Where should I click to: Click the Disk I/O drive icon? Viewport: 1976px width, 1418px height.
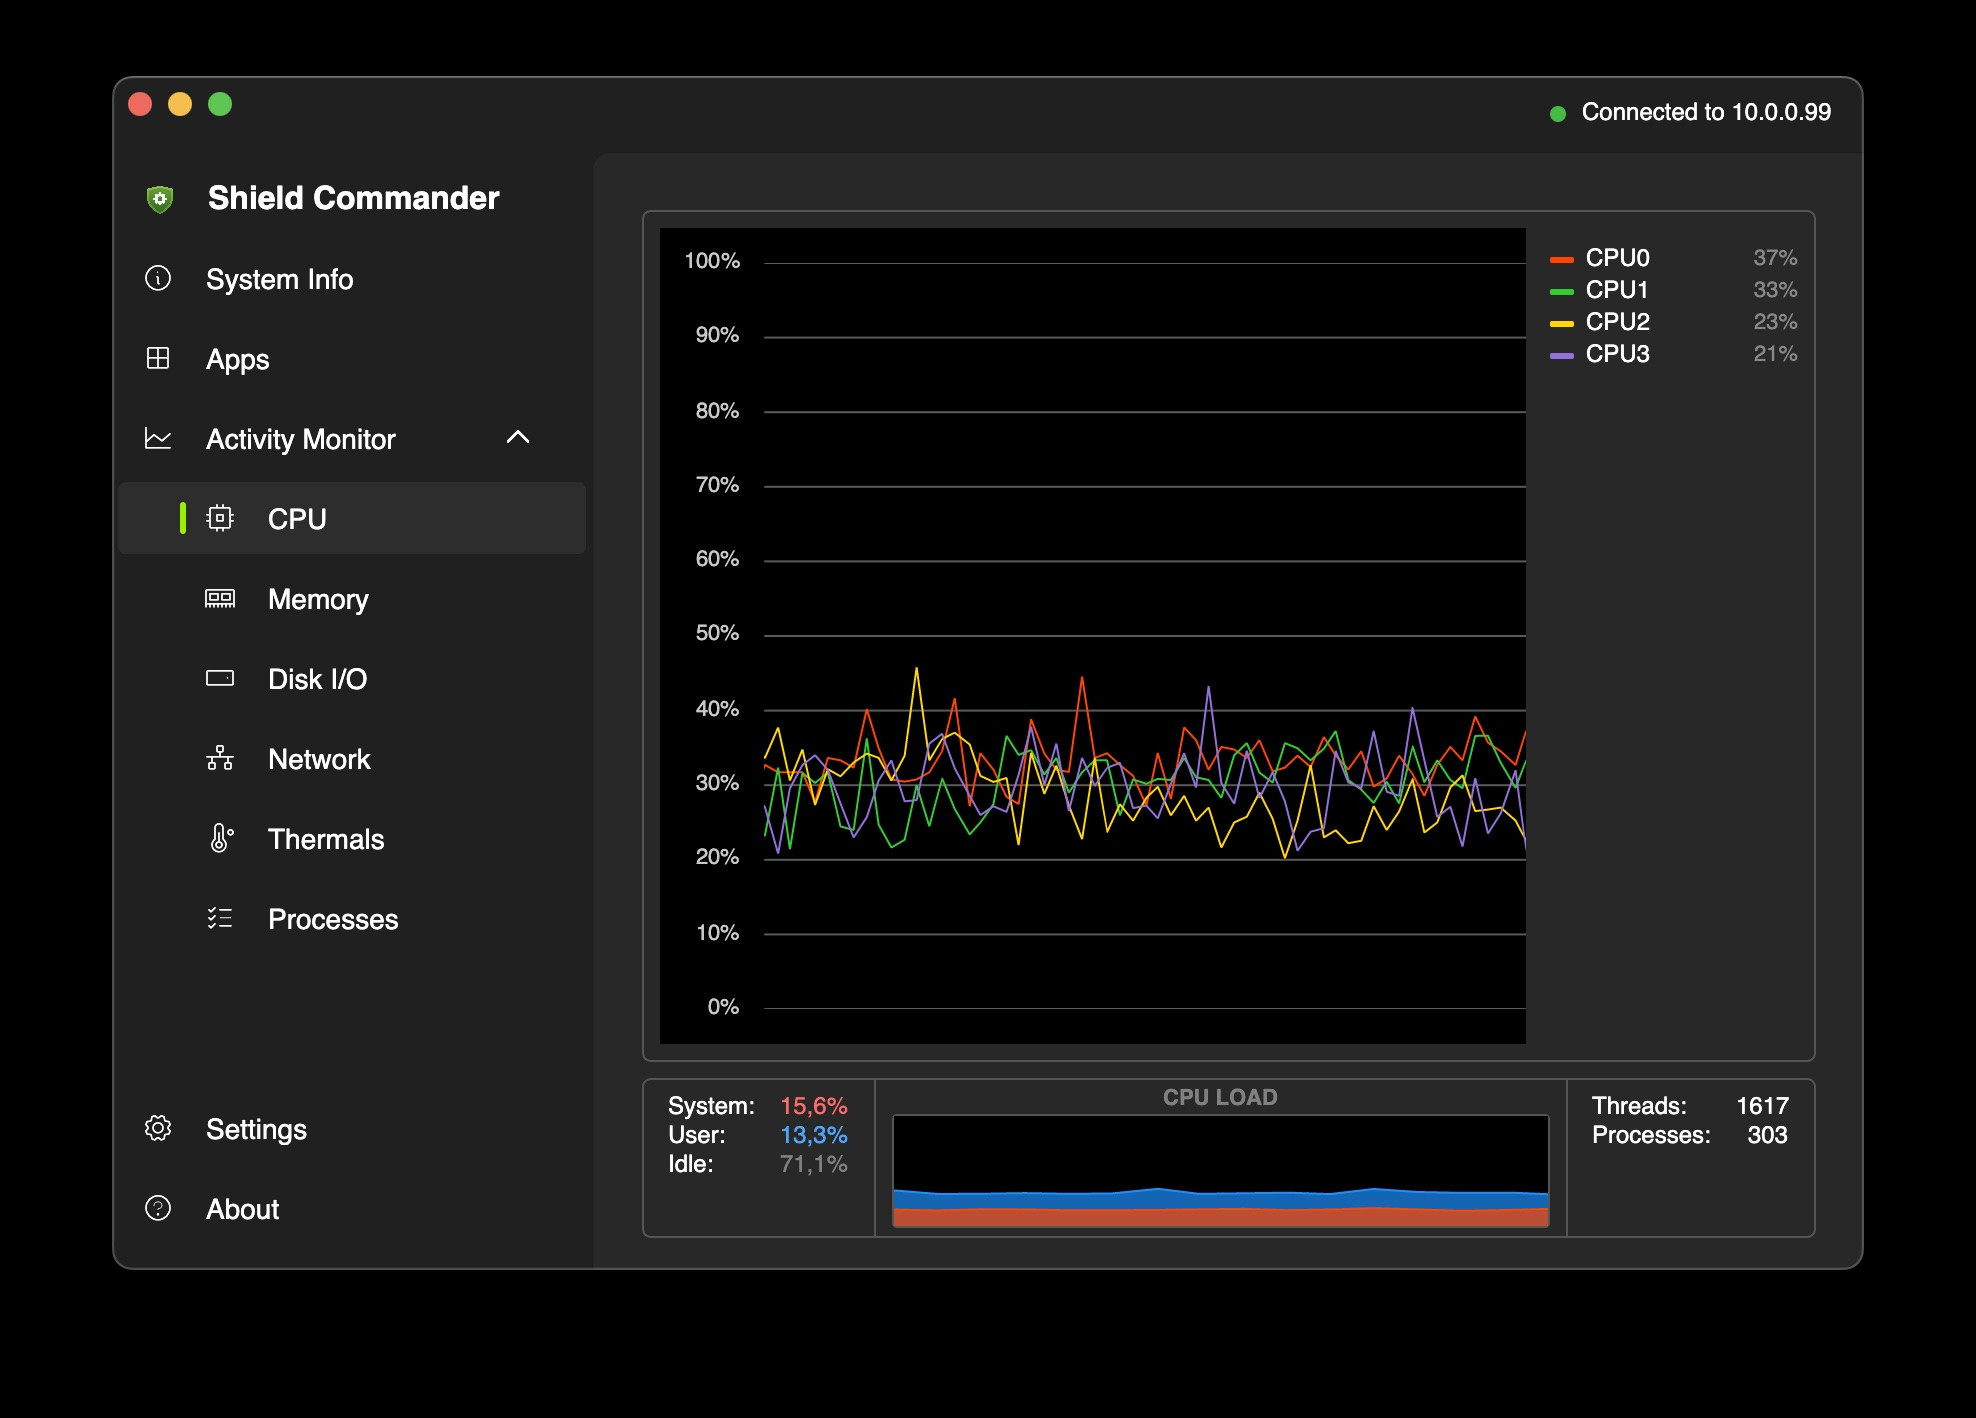pyautogui.click(x=220, y=678)
